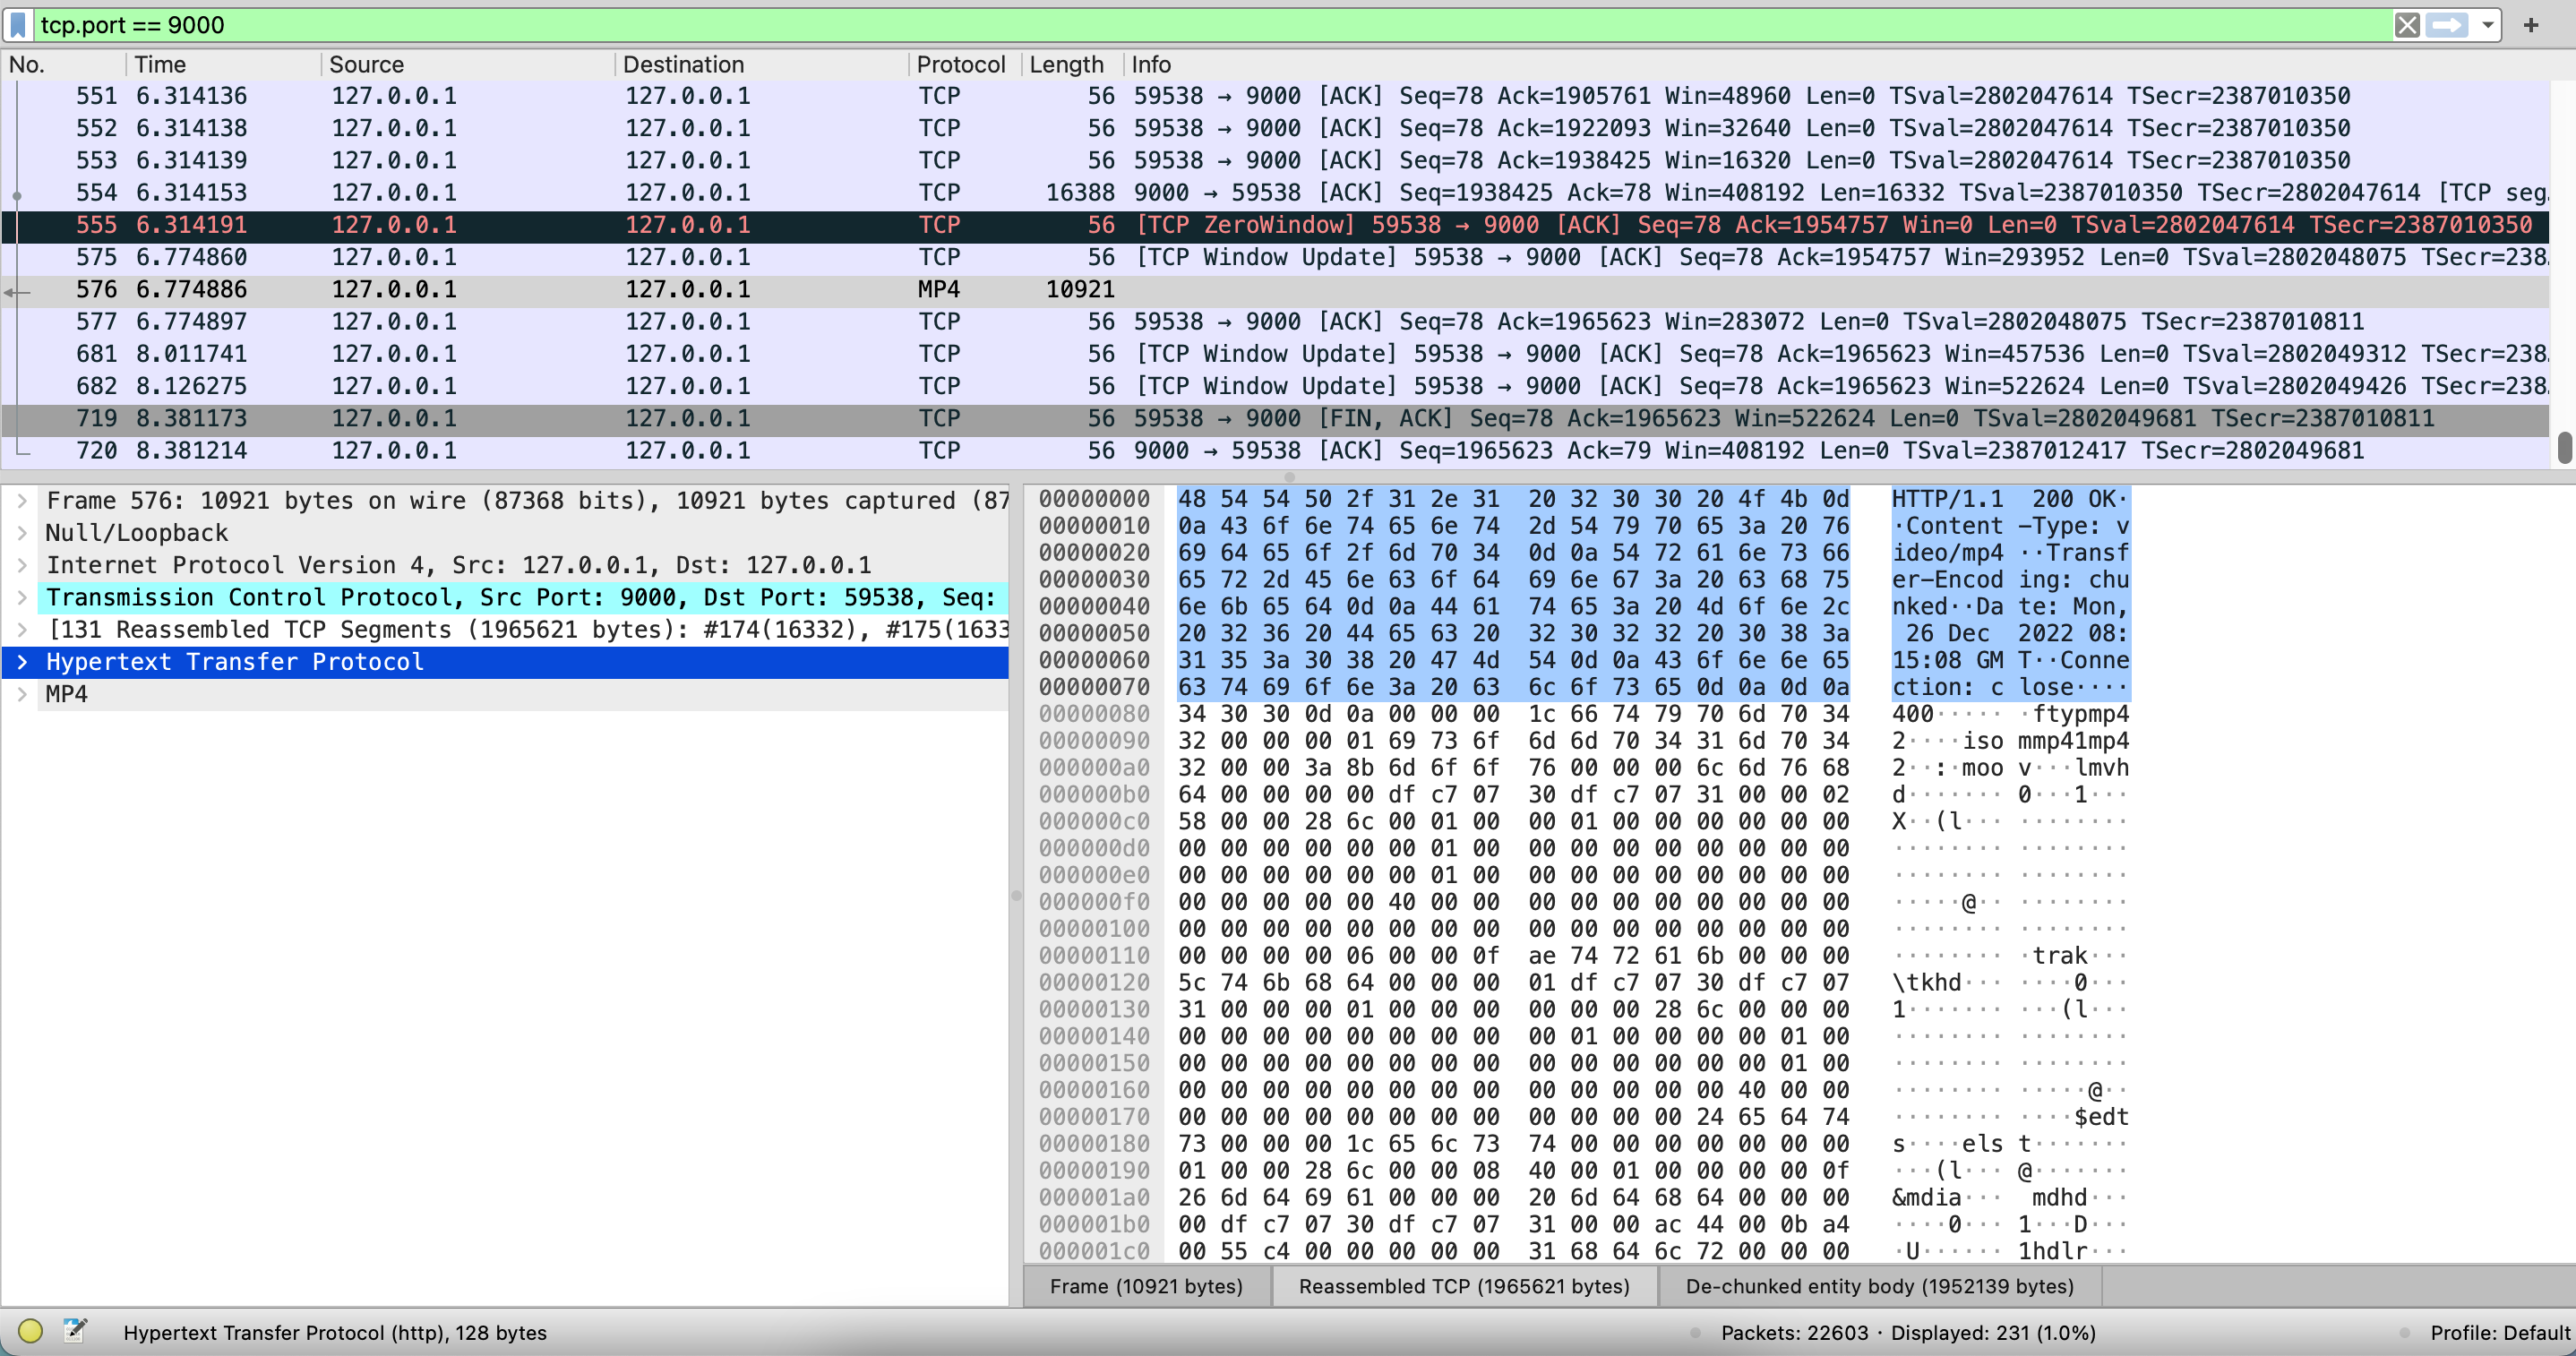This screenshot has height=1356, width=2576.
Task: Expand Transmission Control Protocol tree item
Action: coord(22,597)
